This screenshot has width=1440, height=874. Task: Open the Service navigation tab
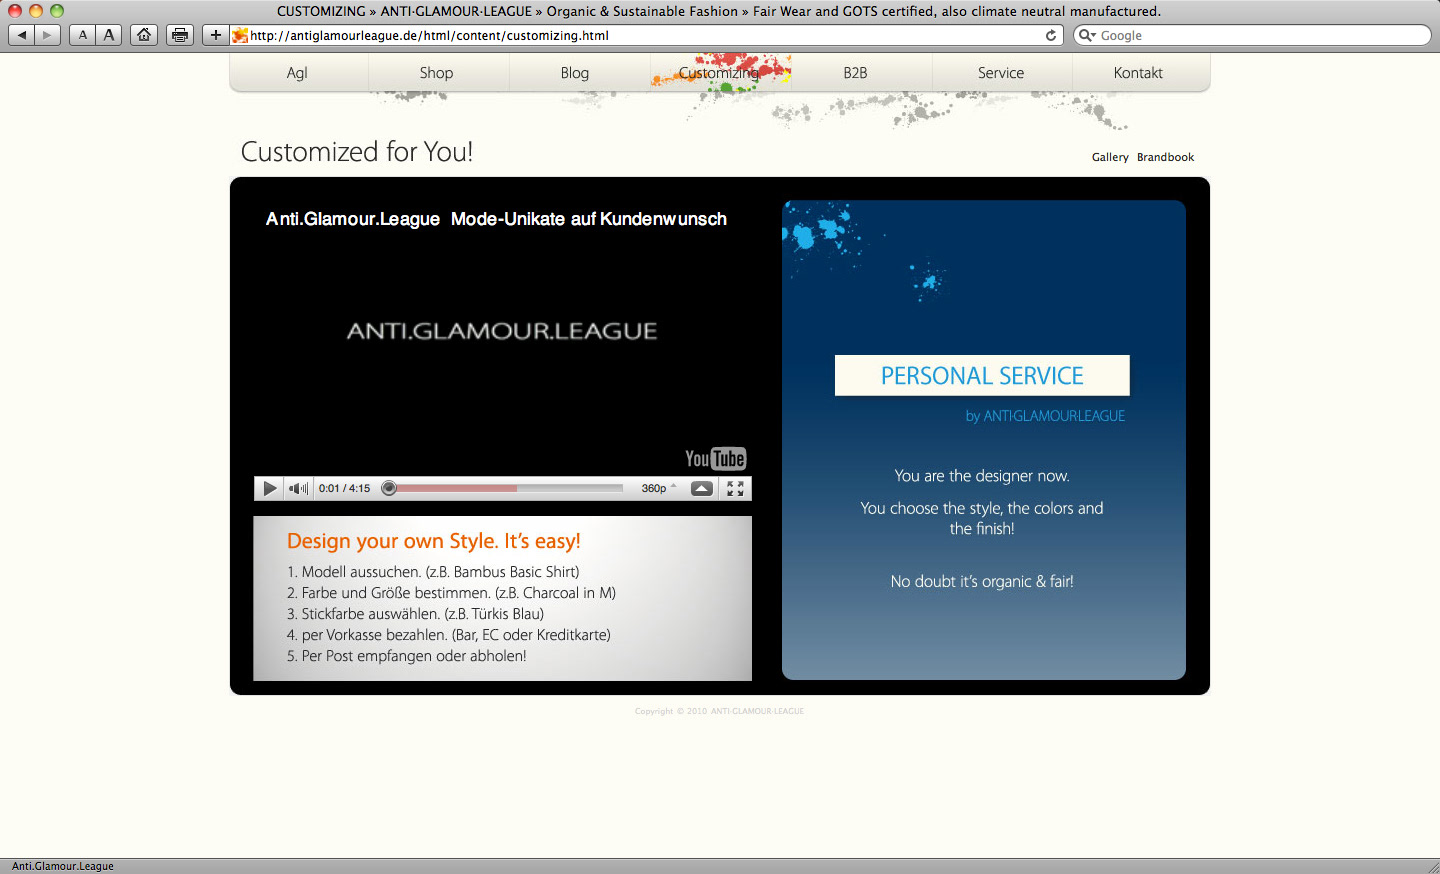[x=1001, y=73]
